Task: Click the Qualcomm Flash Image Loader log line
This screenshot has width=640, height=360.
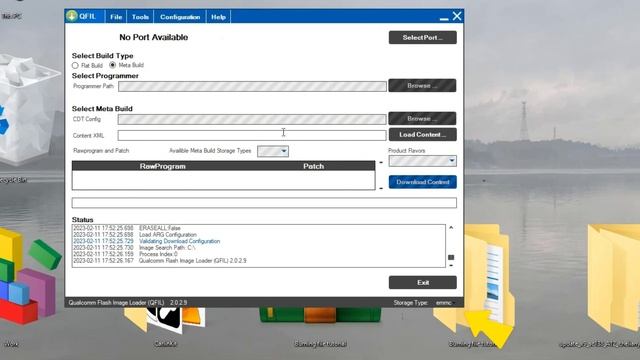Action: coord(160,261)
